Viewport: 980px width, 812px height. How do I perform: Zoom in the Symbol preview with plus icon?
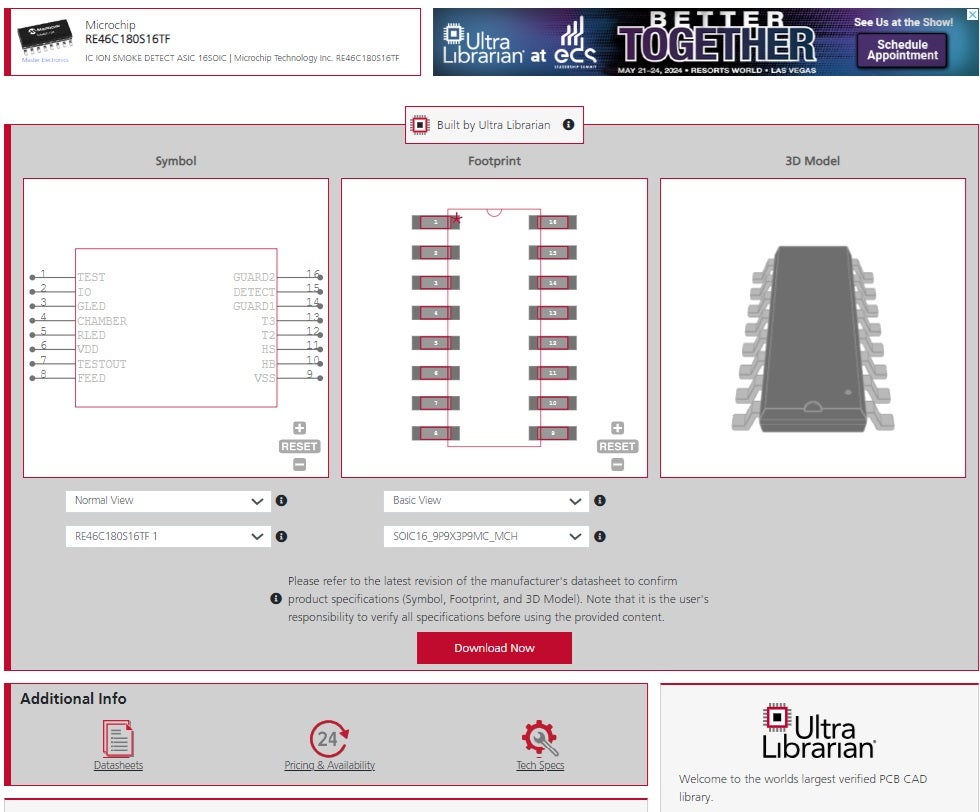(299, 428)
